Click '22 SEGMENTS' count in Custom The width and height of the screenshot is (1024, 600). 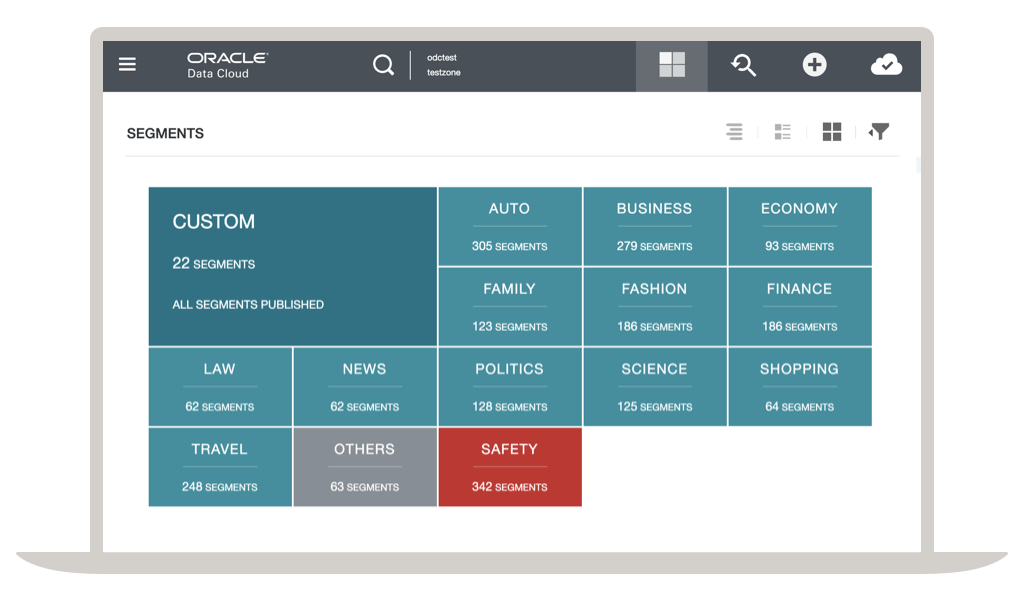[214, 263]
